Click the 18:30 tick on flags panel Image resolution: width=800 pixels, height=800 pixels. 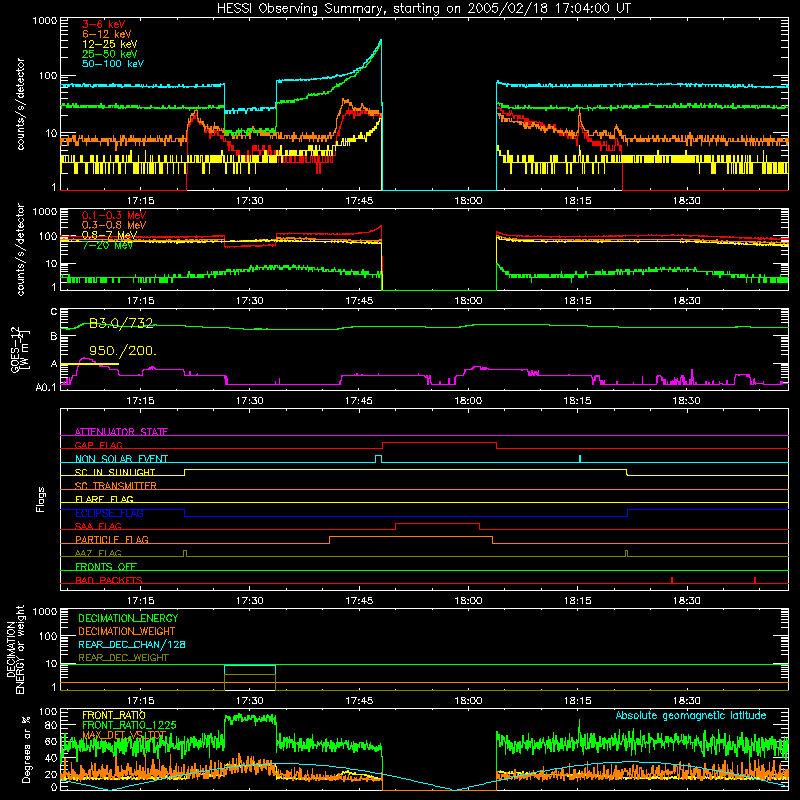tap(686, 601)
